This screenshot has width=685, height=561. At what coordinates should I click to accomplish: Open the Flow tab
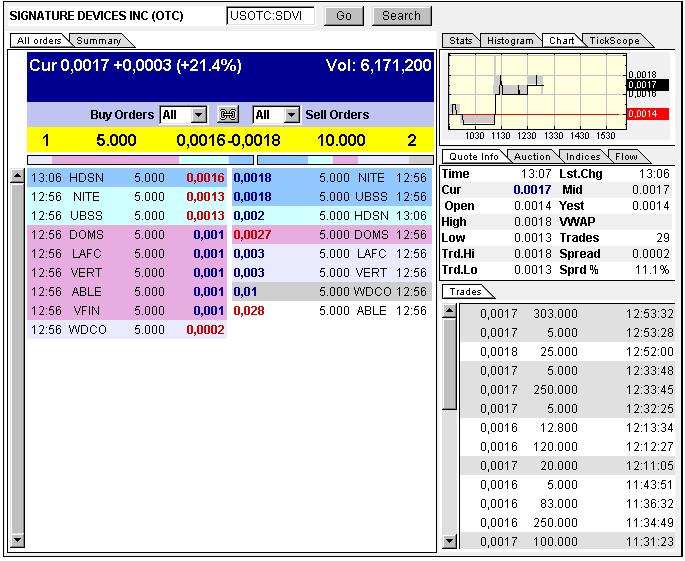[x=626, y=156]
